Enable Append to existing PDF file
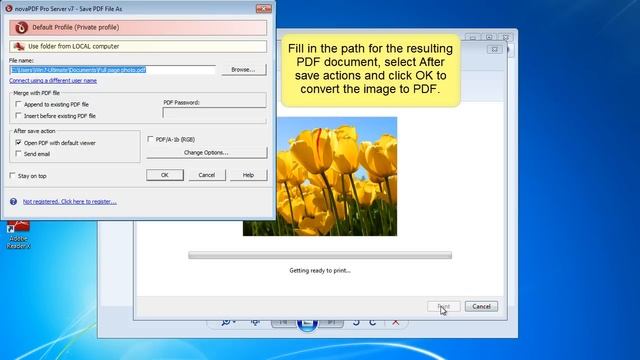 (x=18, y=104)
